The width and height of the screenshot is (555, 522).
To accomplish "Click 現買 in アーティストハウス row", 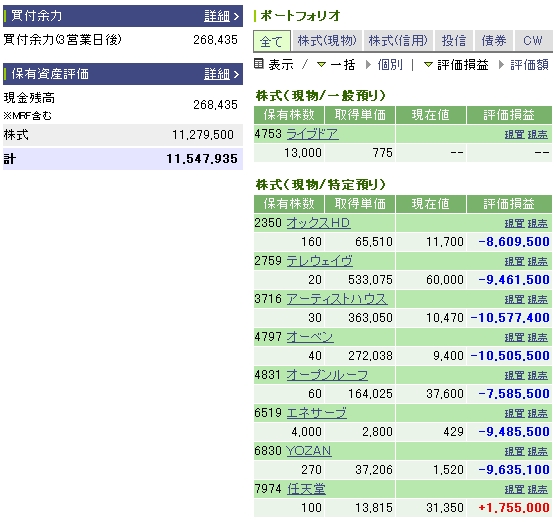I will click(514, 300).
